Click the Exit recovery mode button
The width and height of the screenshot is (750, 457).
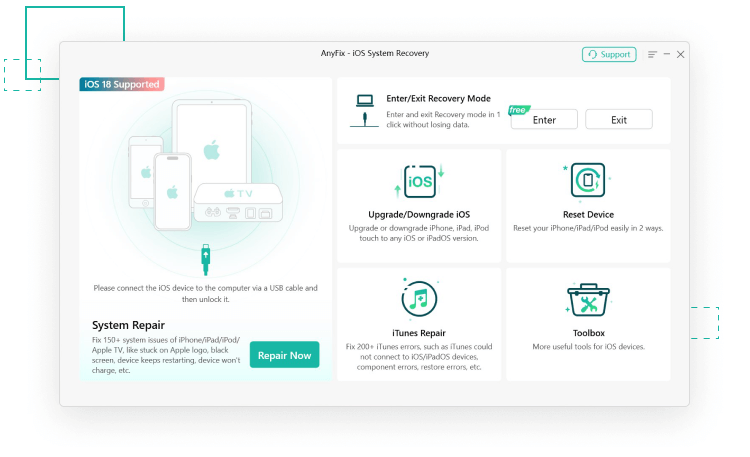tap(618, 120)
